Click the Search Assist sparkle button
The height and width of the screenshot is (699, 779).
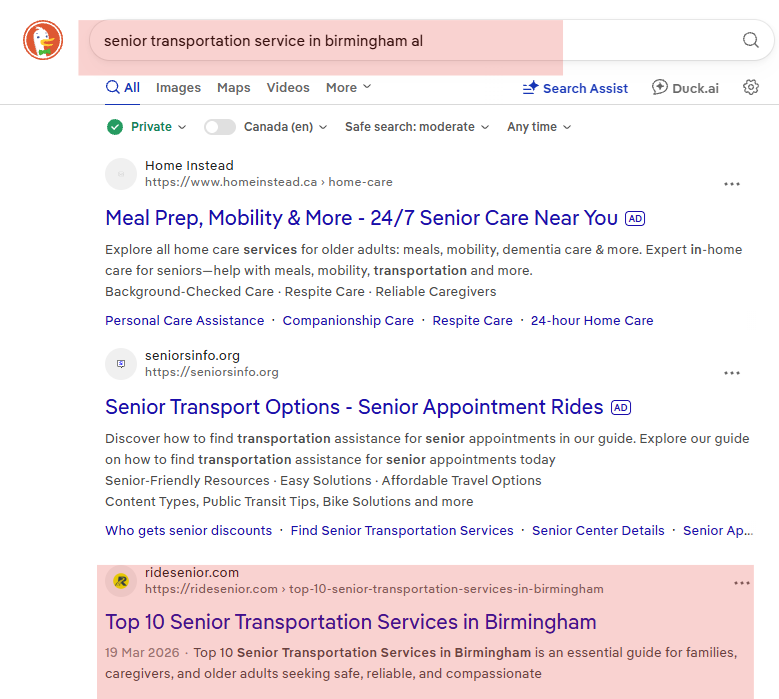coord(575,88)
